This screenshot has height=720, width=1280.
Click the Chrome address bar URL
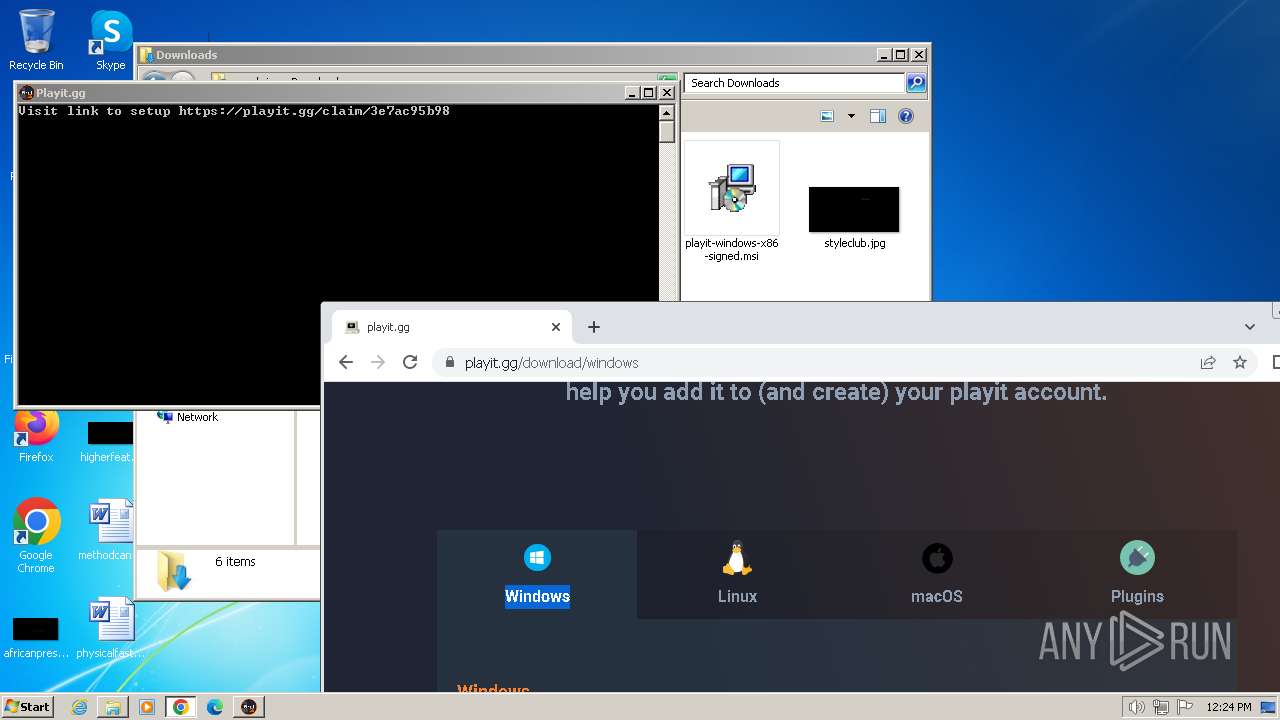click(x=551, y=363)
